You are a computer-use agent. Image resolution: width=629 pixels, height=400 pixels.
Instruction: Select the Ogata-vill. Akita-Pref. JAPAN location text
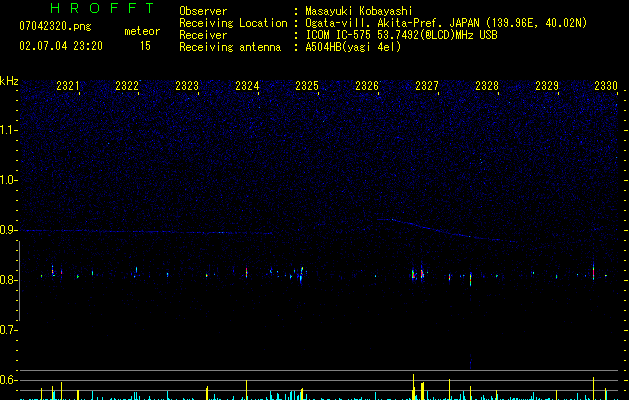tap(446, 23)
